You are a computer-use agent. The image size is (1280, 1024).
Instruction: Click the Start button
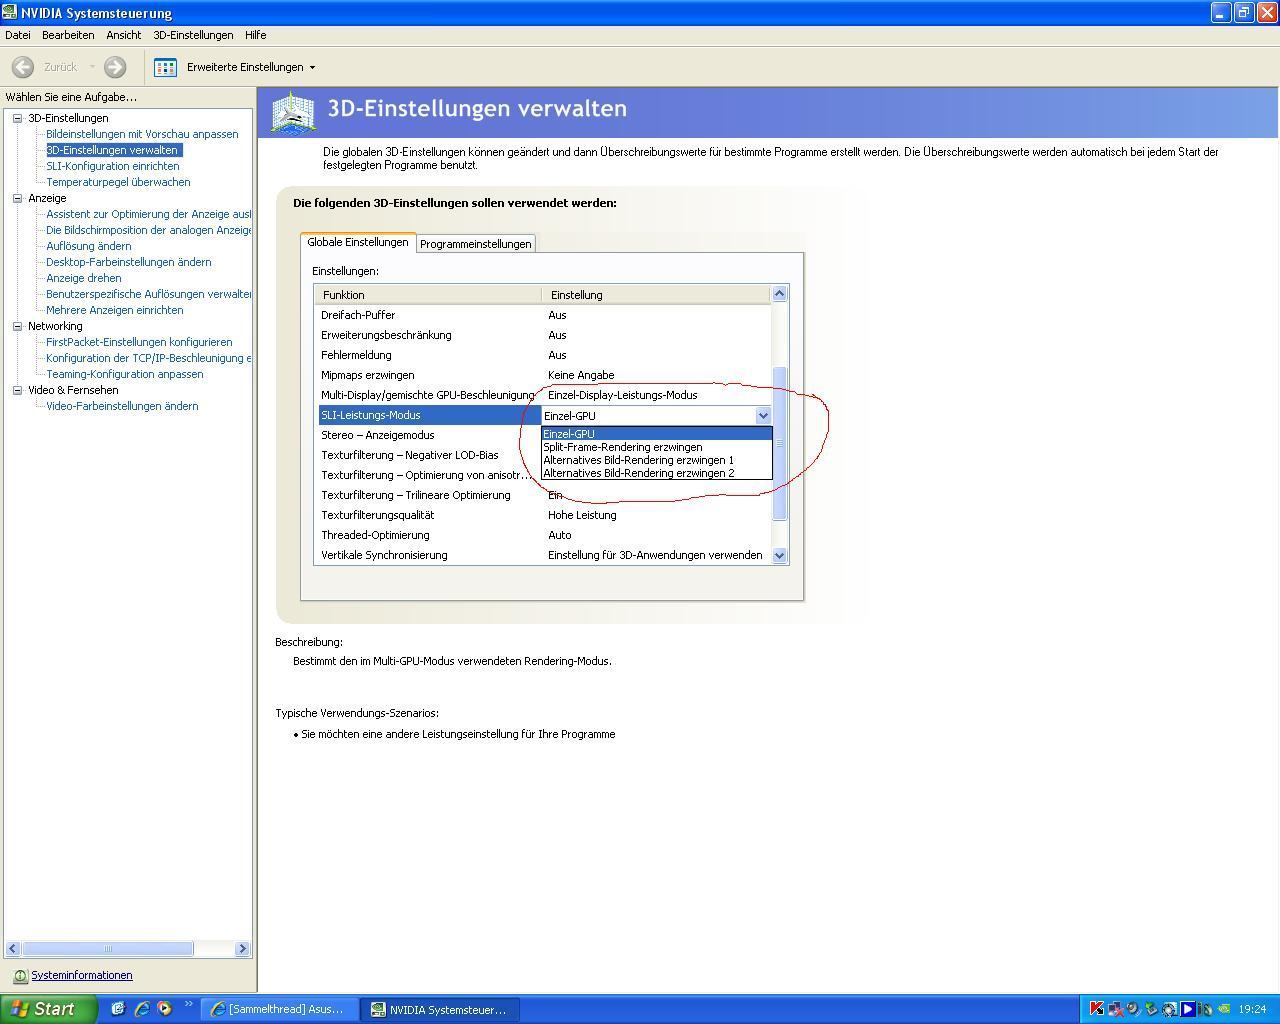(x=49, y=1009)
